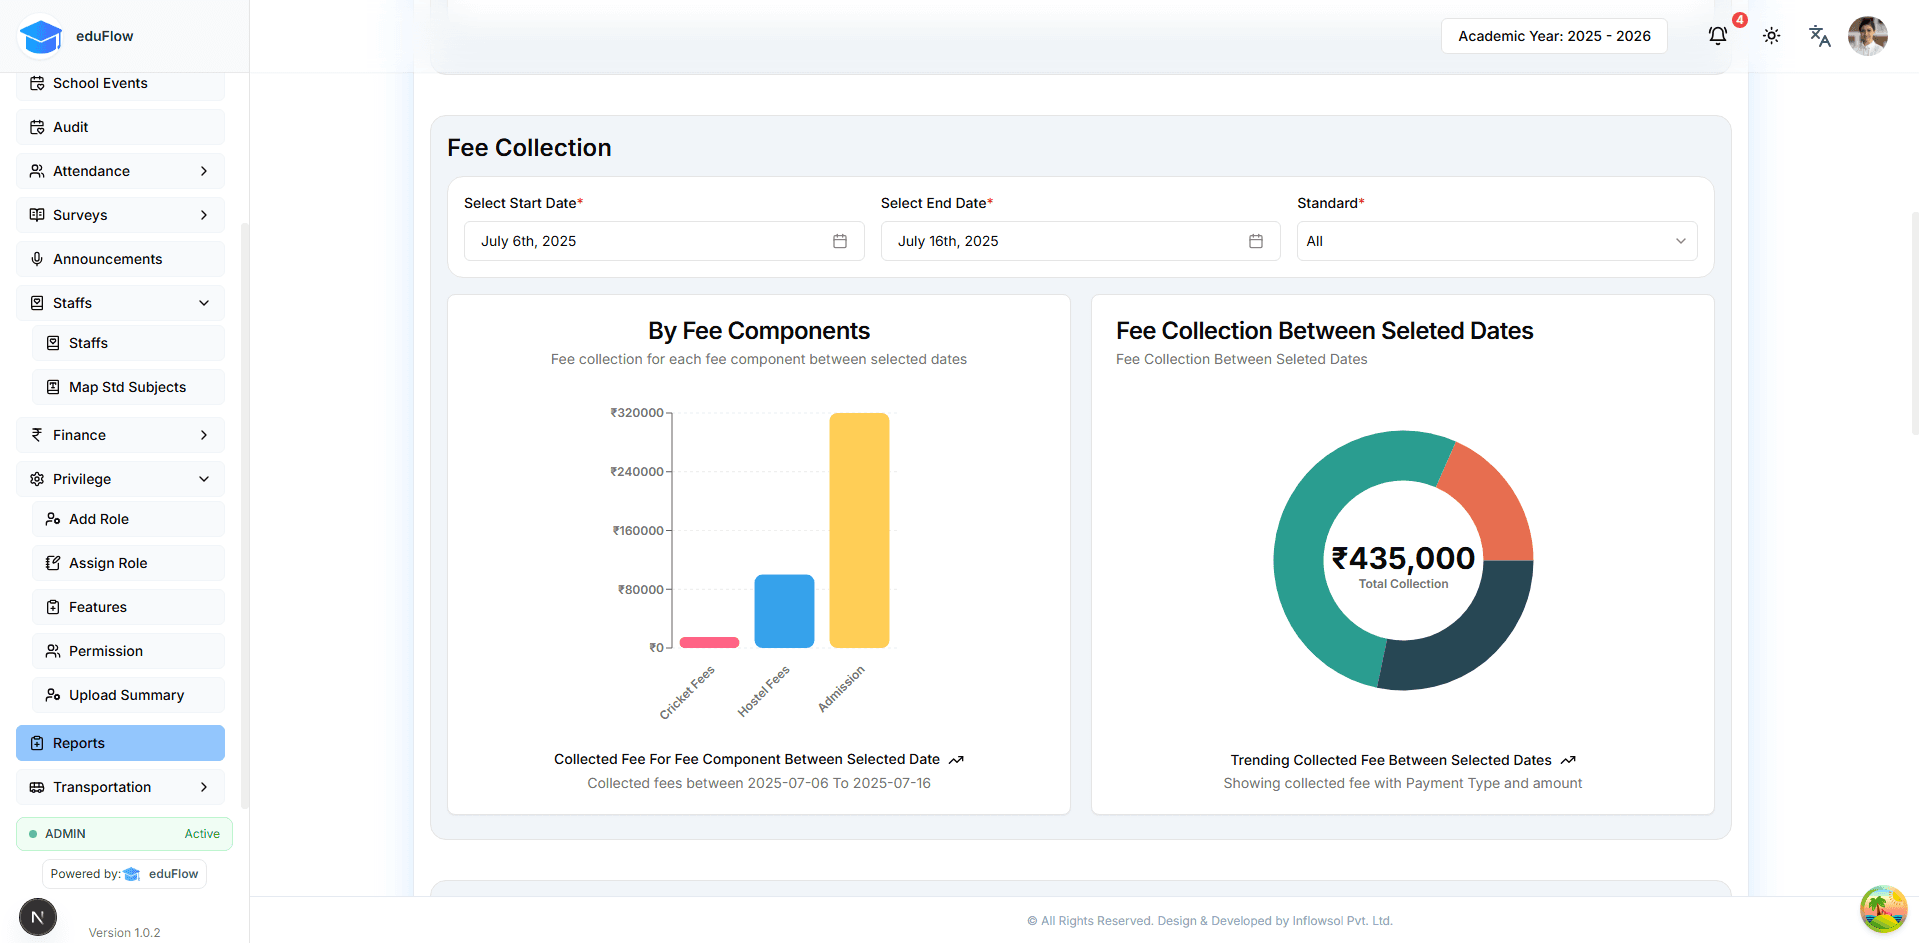This screenshot has height=943, width=1919.
Task: Click the Academic Year 2025 - 2026 button
Action: point(1553,36)
